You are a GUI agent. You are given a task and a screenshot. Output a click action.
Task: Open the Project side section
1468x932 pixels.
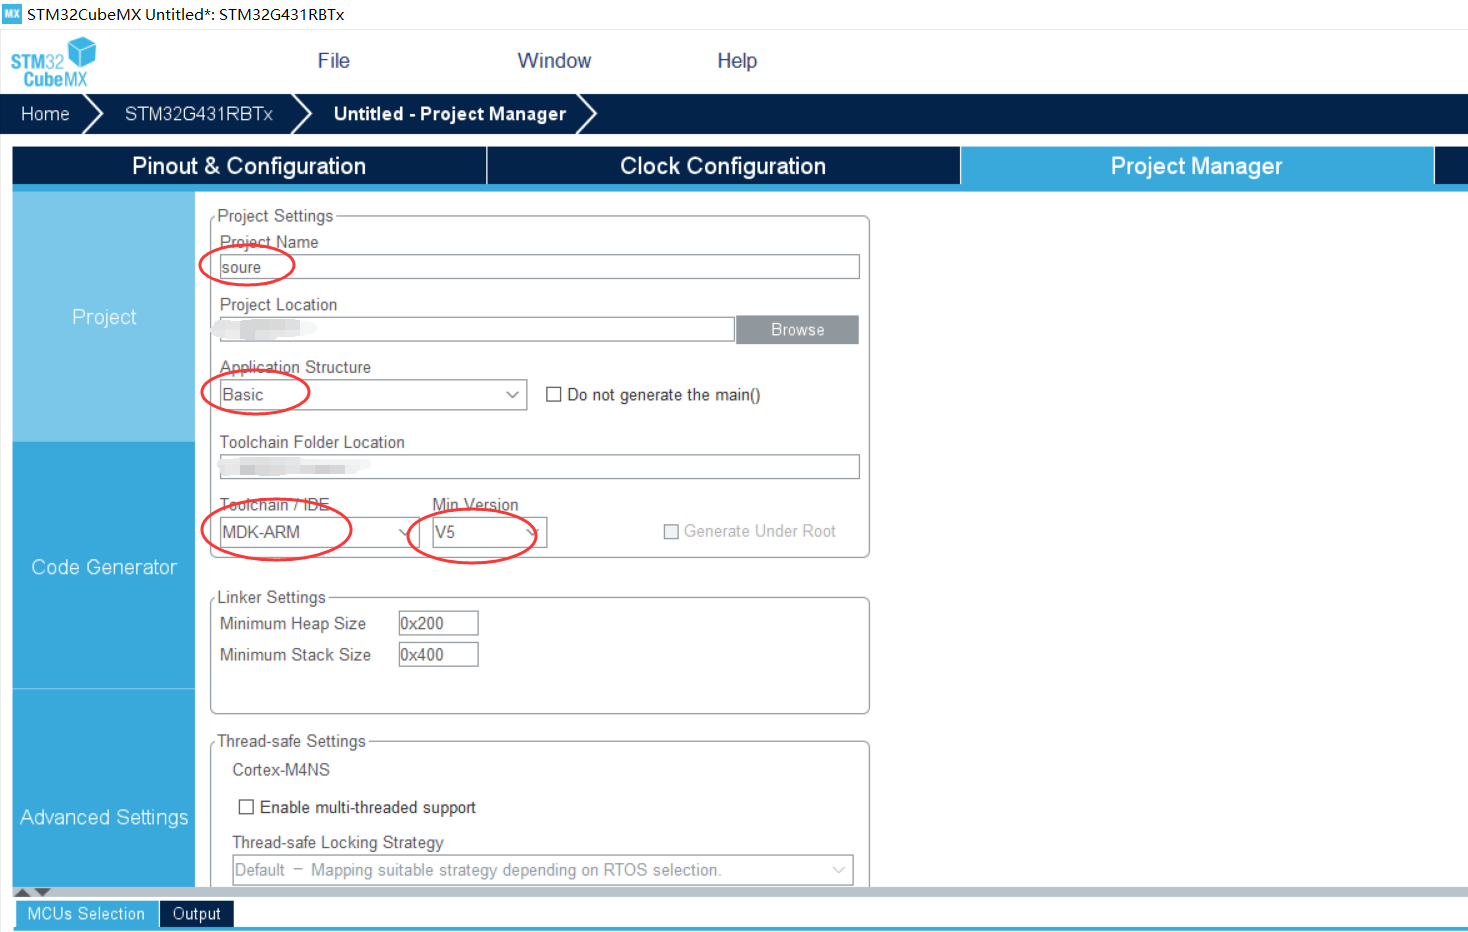point(104,317)
